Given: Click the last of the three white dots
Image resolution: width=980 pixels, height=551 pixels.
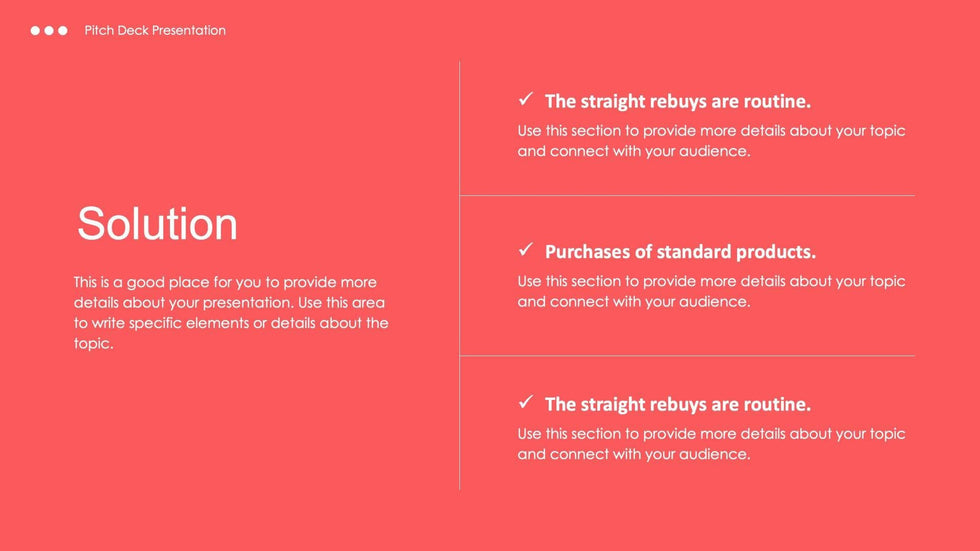Looking at the screenshot, I should click(x=63, y=31).
